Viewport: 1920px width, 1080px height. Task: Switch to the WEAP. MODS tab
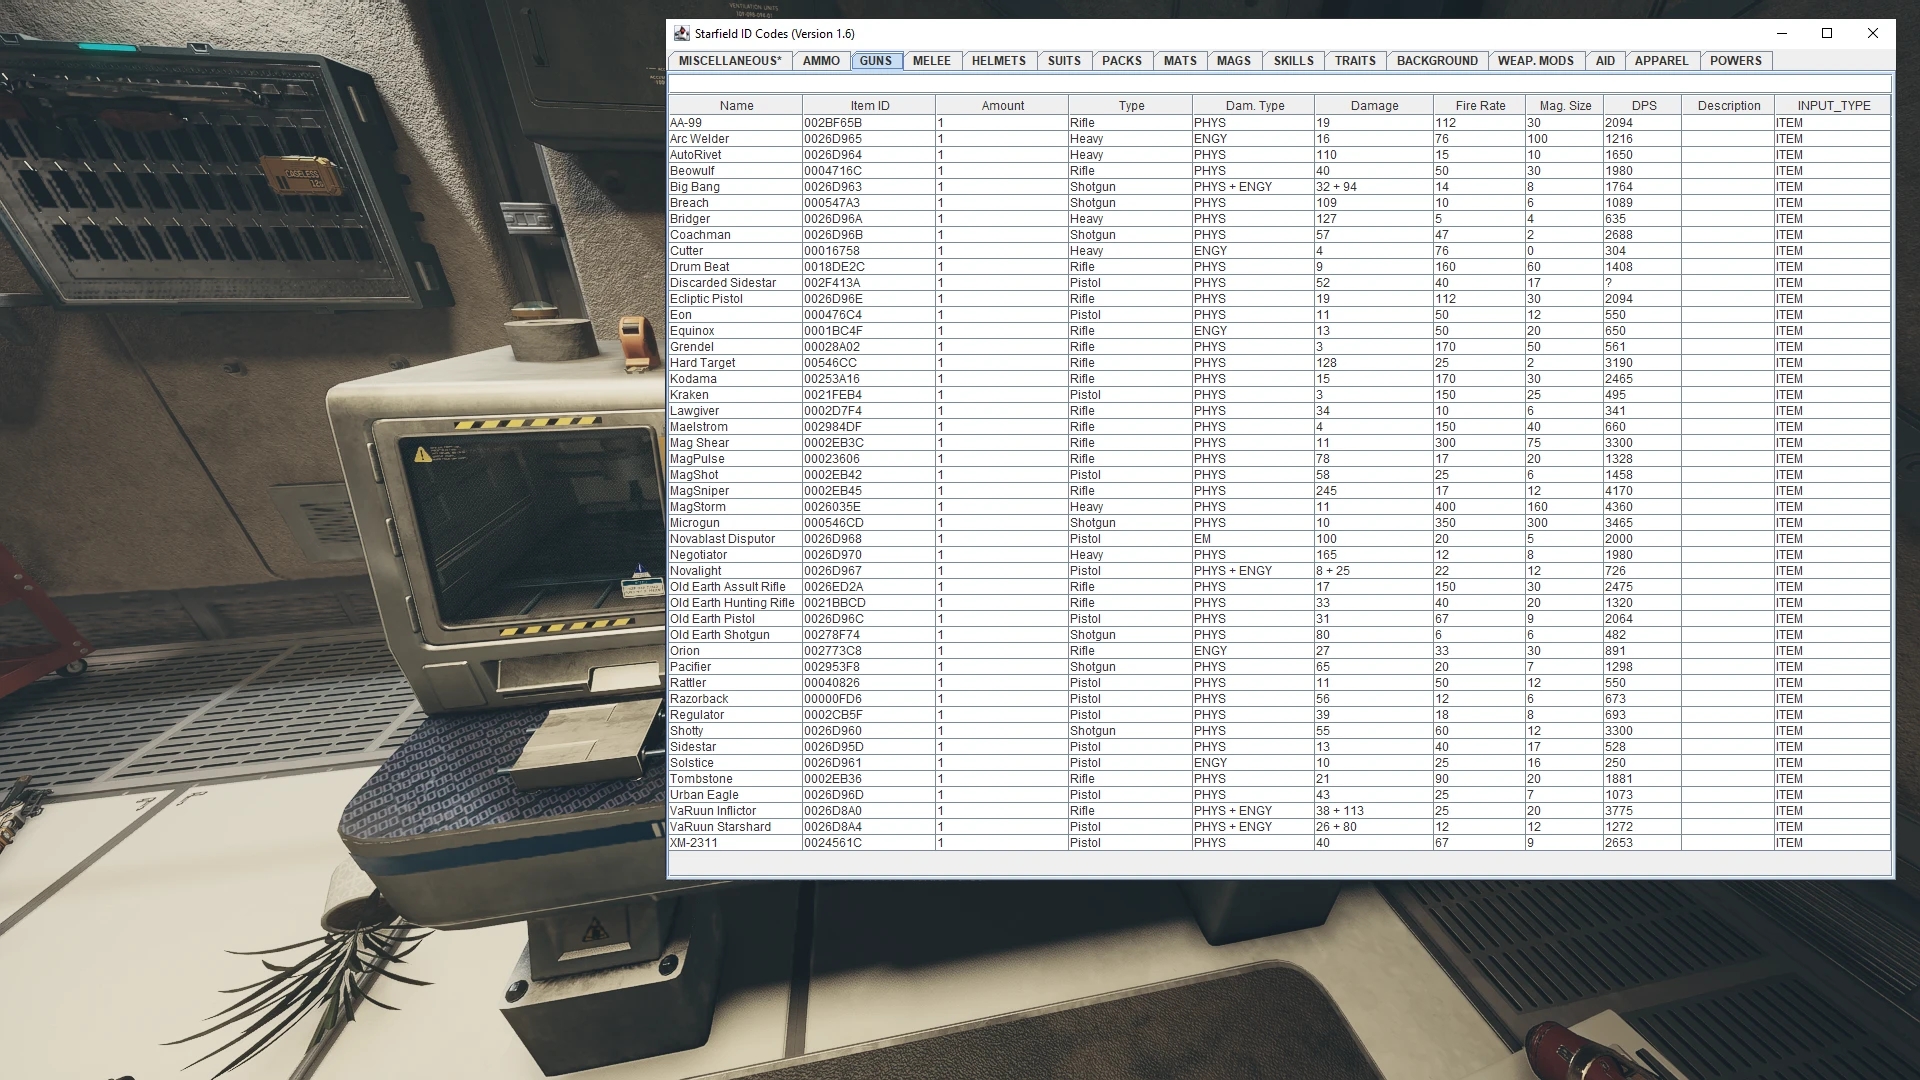pos(1536,61)
